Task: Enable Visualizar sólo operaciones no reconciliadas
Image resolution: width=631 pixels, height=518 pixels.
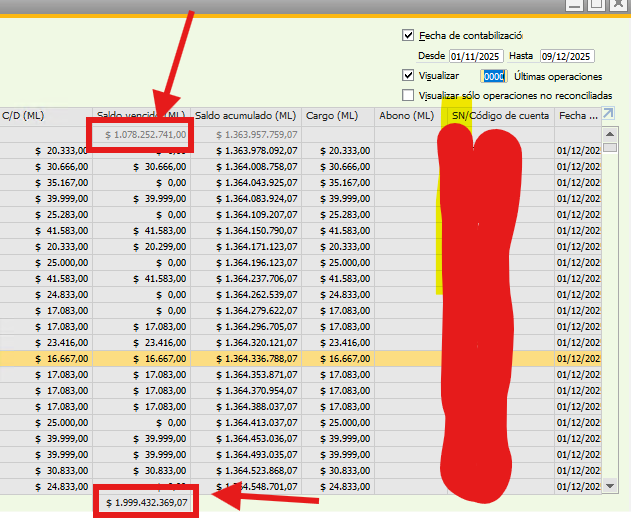Action: [408, 95]
